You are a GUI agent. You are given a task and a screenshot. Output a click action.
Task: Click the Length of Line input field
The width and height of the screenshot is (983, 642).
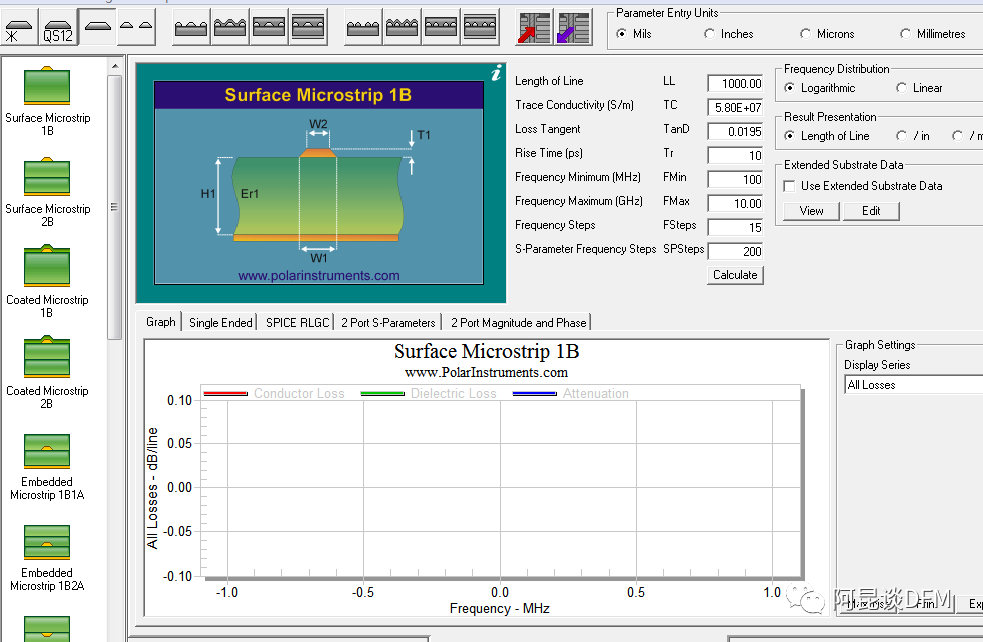coord(735,84)
